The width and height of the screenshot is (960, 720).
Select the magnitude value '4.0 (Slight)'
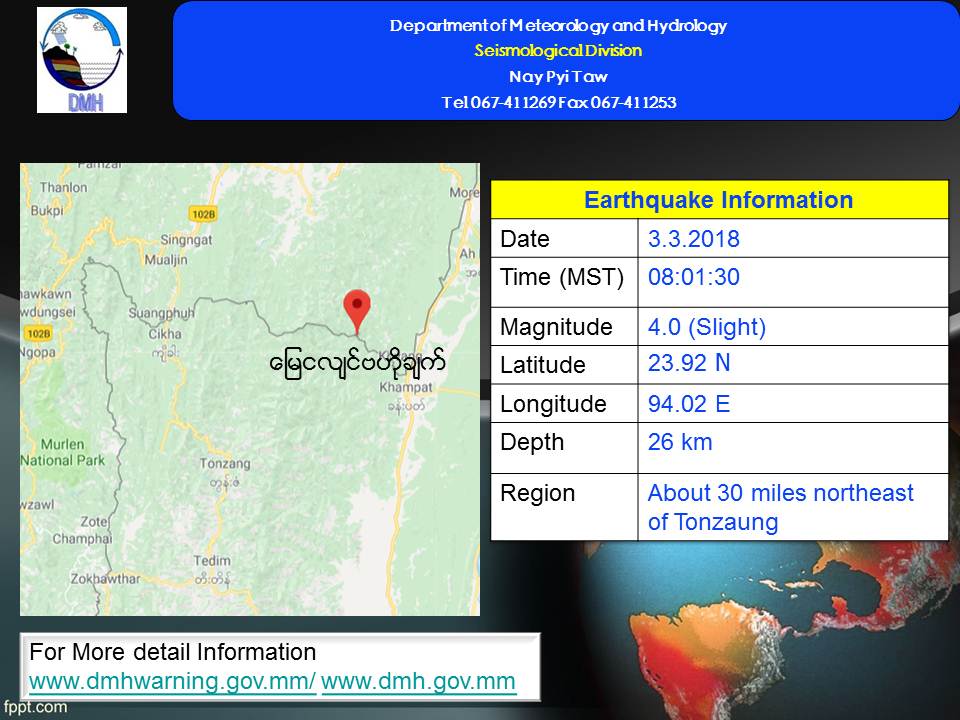click(707, 327)
